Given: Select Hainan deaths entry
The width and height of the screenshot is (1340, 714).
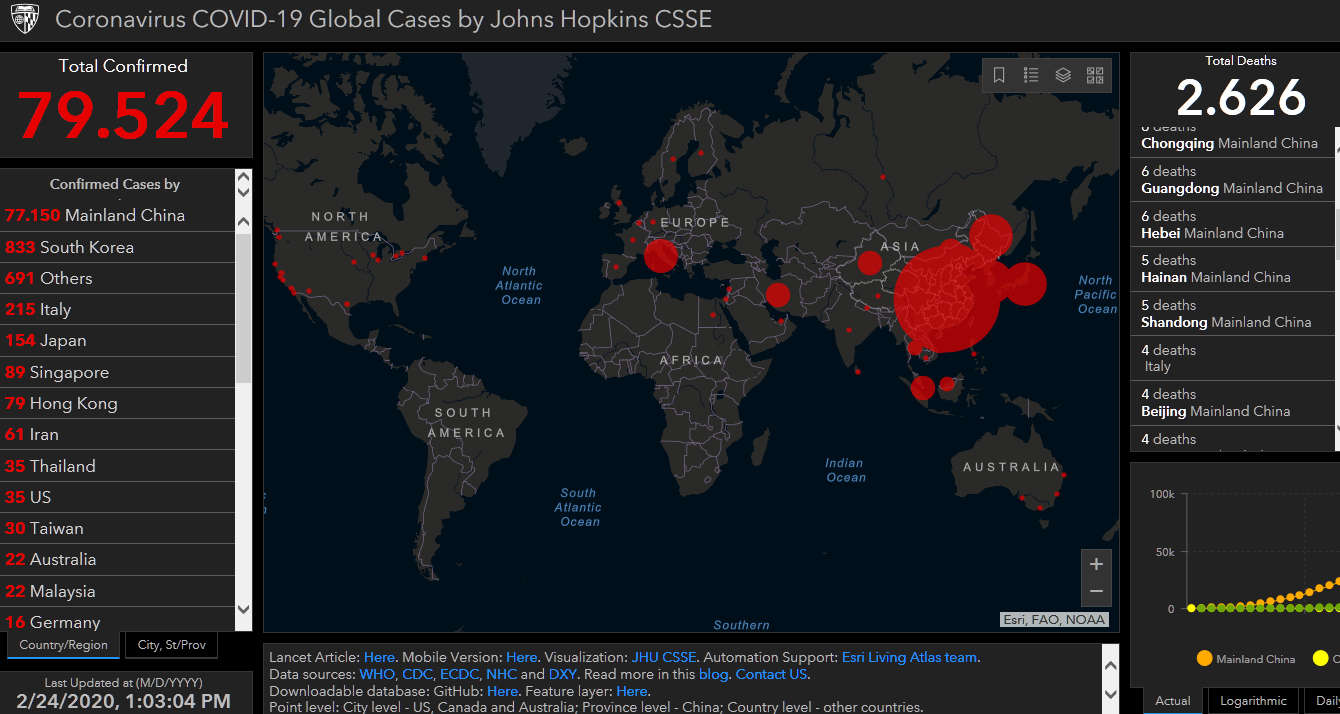Looking at the screenshot, I should [1232, 269].
